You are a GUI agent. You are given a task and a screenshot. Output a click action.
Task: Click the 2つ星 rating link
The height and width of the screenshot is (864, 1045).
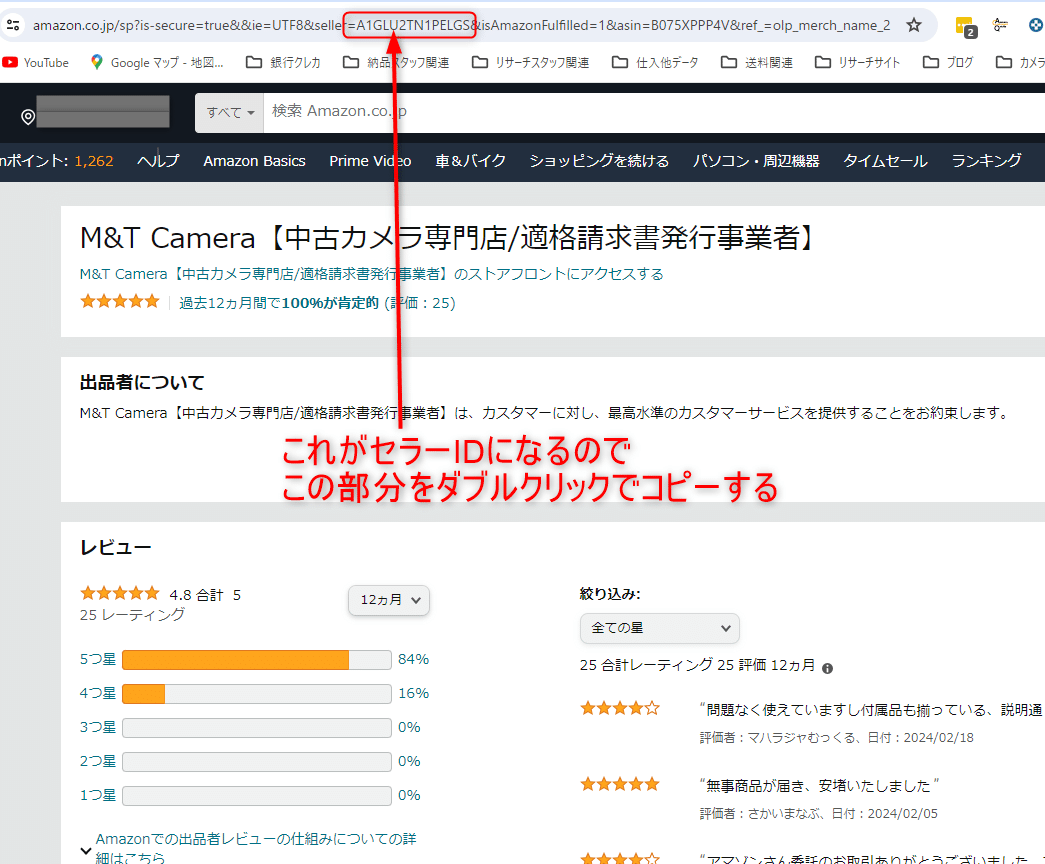[98, 761]
